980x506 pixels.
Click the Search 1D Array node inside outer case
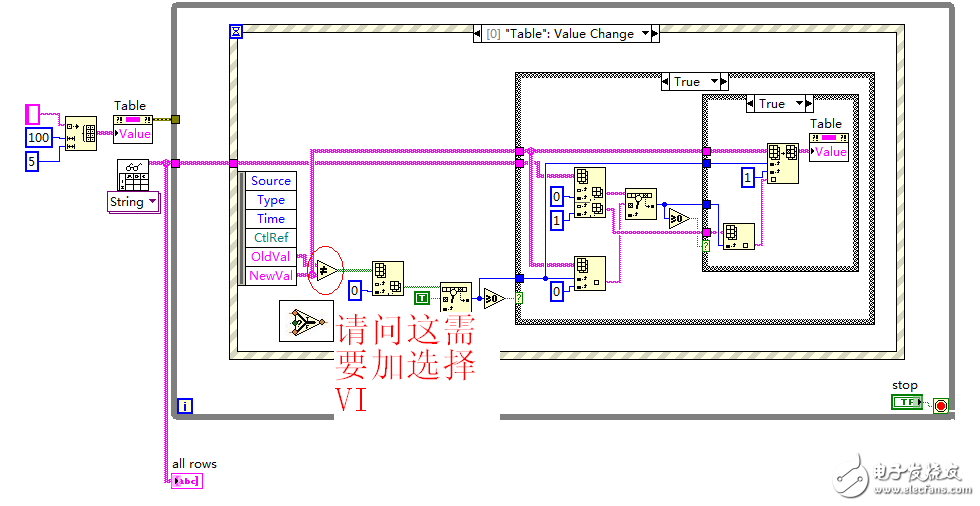(641, 204)
